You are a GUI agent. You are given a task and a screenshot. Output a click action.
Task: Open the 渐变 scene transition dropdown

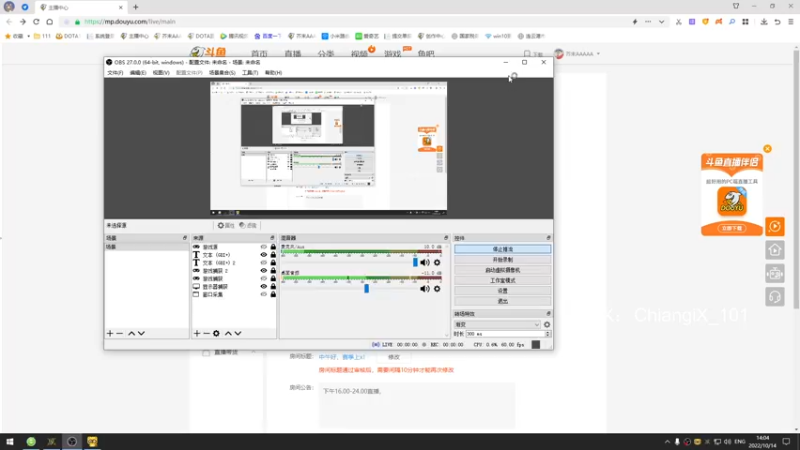(x=497, y=324)
